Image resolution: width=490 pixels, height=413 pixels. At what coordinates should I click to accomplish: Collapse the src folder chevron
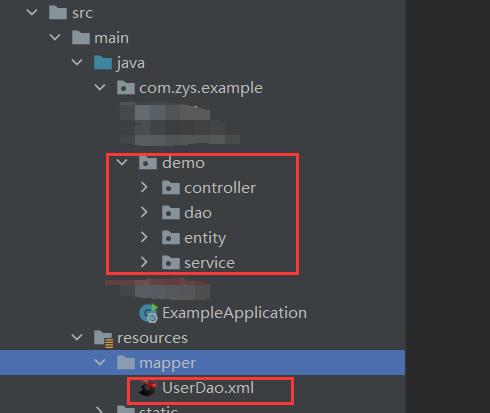(32, 13)
